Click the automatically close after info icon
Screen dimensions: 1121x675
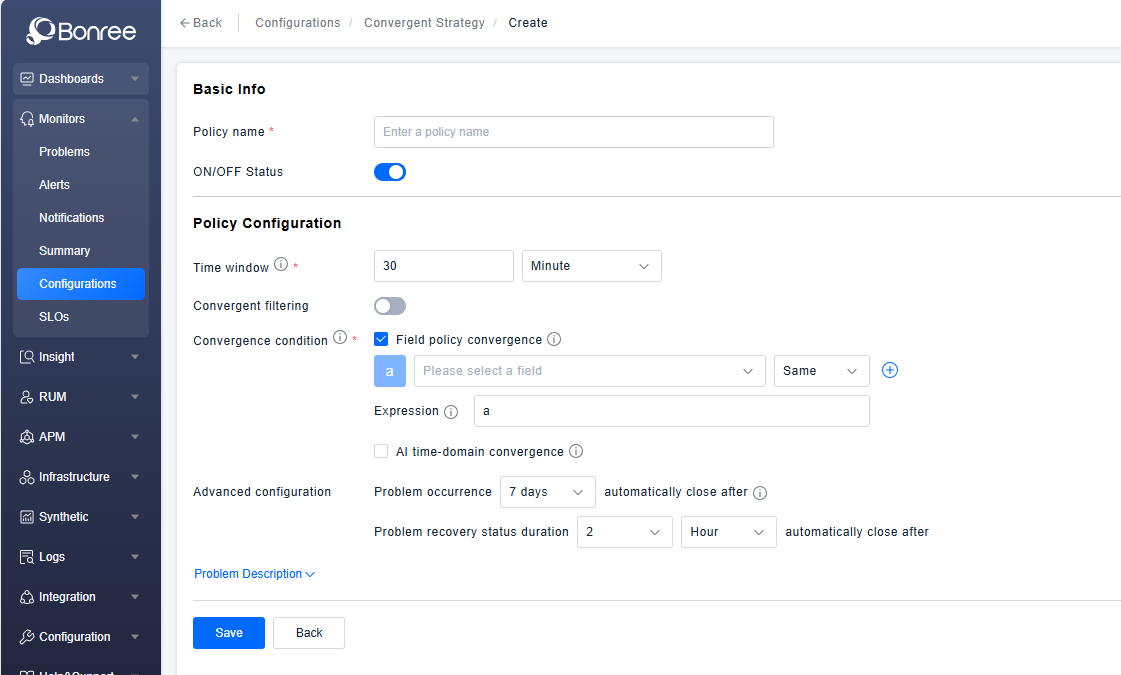coord(760,493)
